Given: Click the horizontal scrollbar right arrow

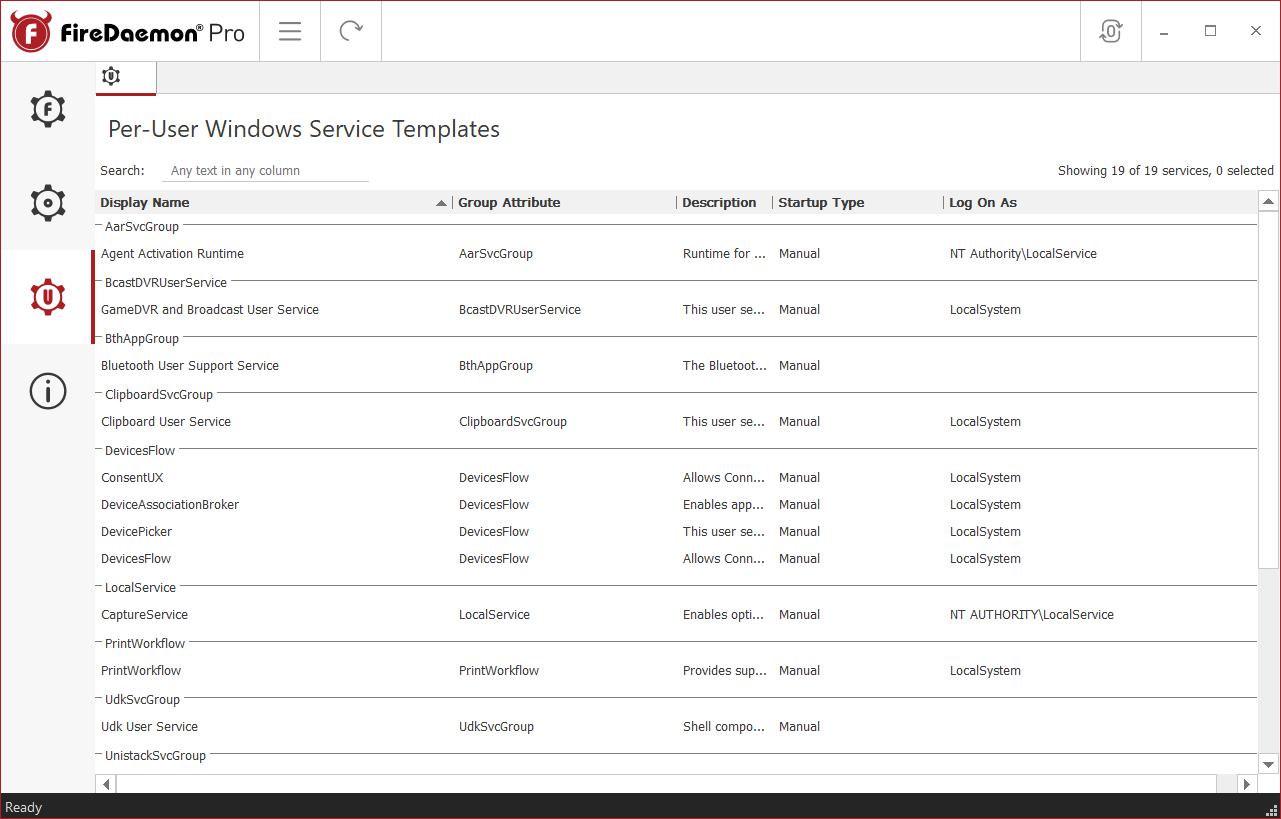Looking at the screenshot, I should [x=1247, y=784].
